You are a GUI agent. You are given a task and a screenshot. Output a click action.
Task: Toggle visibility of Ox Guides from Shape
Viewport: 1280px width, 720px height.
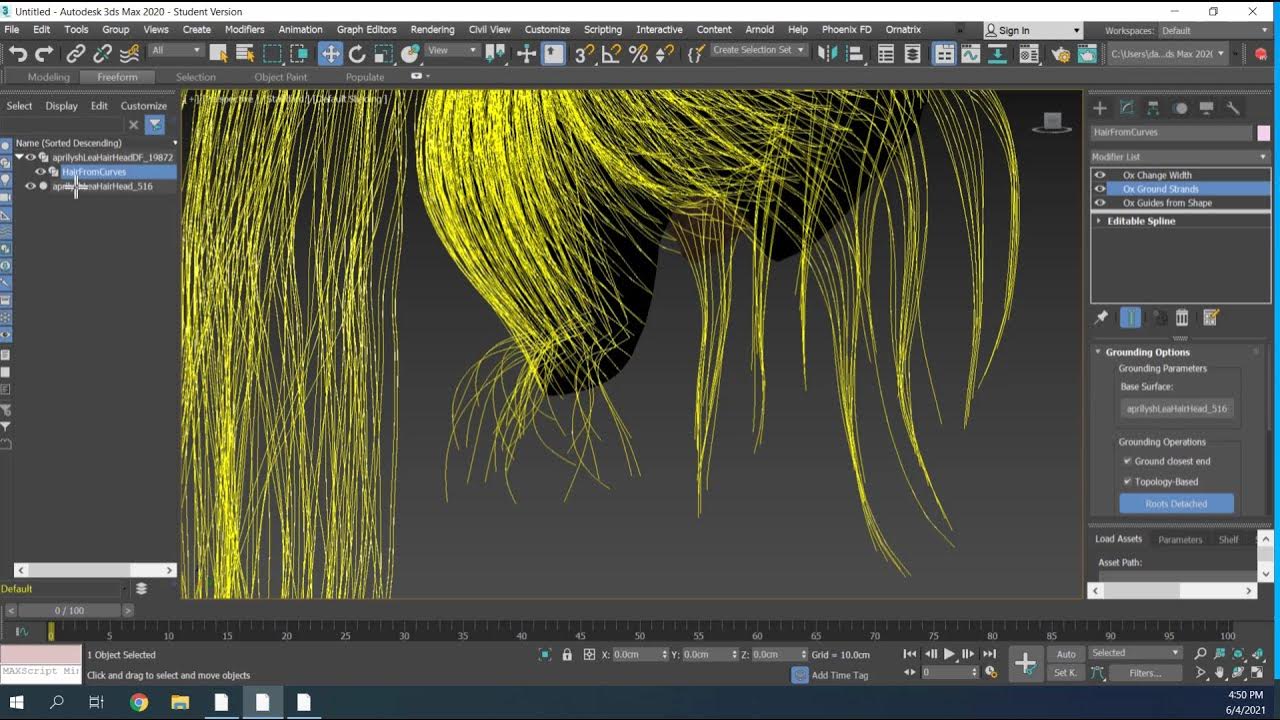pos(1100,203)
